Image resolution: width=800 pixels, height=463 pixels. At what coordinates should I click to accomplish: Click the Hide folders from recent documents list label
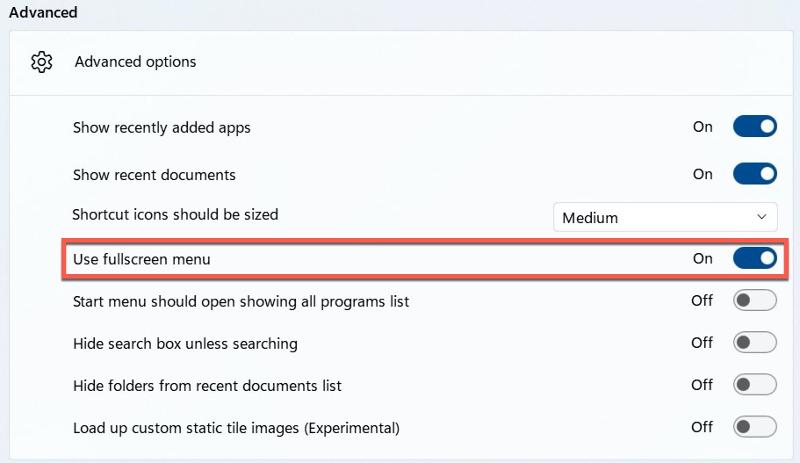pos(207,385)
